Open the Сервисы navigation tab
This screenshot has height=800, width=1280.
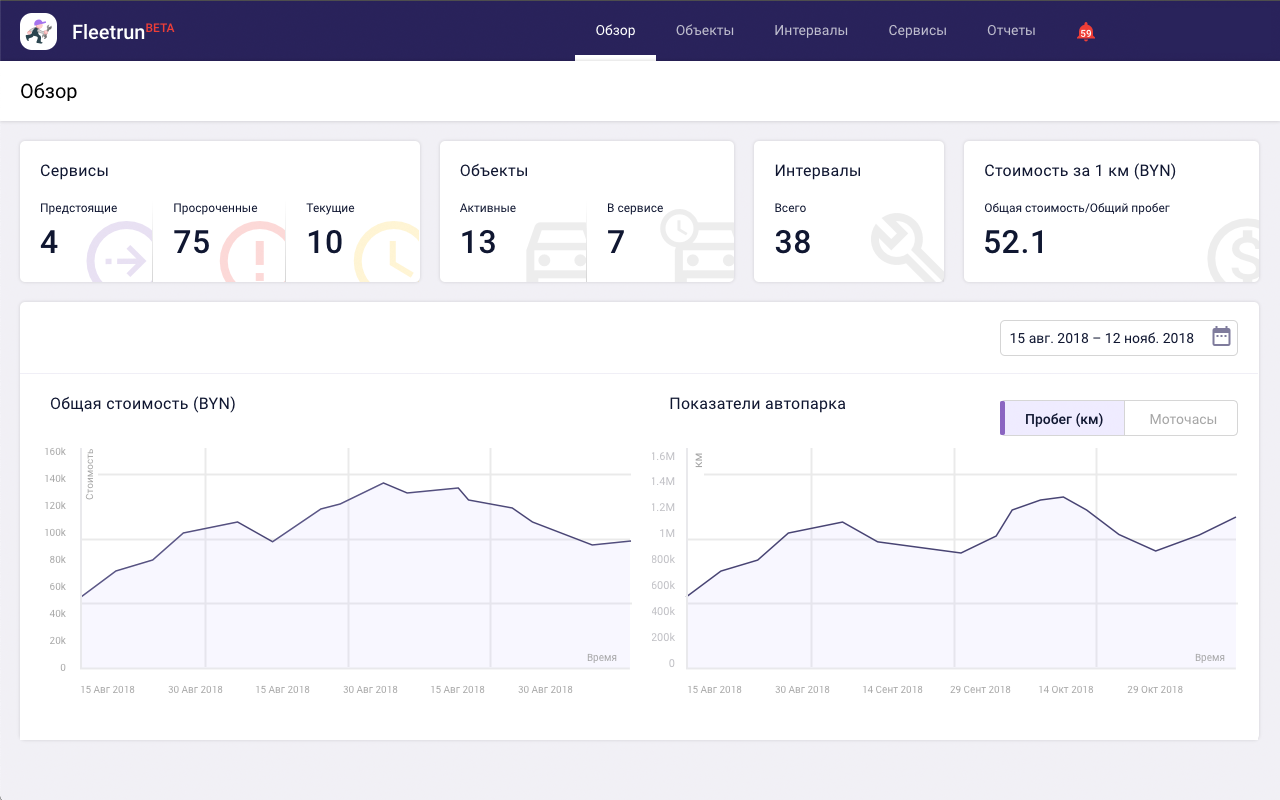tap(917, 31)
